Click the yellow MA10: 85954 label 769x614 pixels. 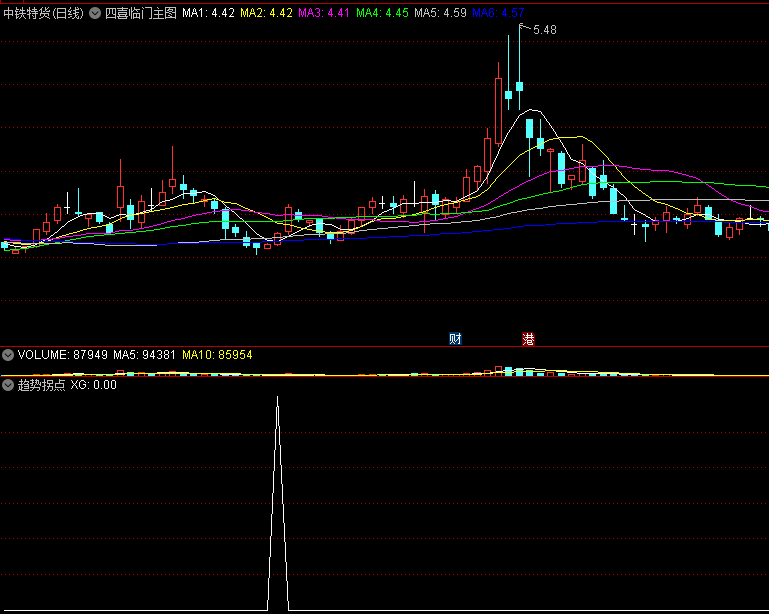[x=217, y=355]
